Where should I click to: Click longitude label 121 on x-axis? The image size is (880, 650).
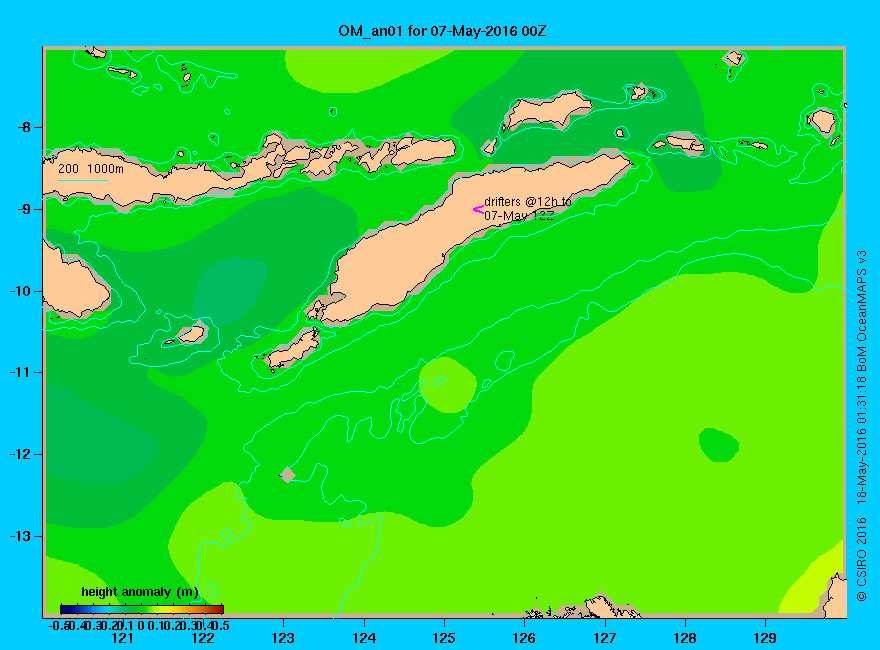pos(122,638)
